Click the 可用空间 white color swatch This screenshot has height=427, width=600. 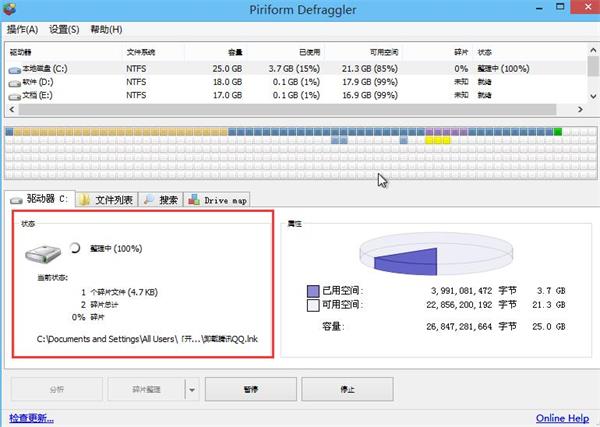point(313,305)
